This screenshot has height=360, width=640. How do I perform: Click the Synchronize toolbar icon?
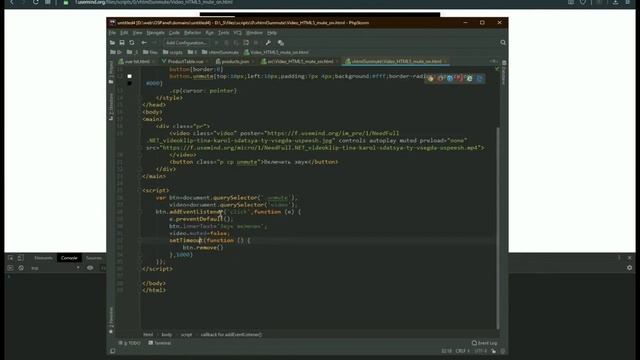click(x=132, y=42)
